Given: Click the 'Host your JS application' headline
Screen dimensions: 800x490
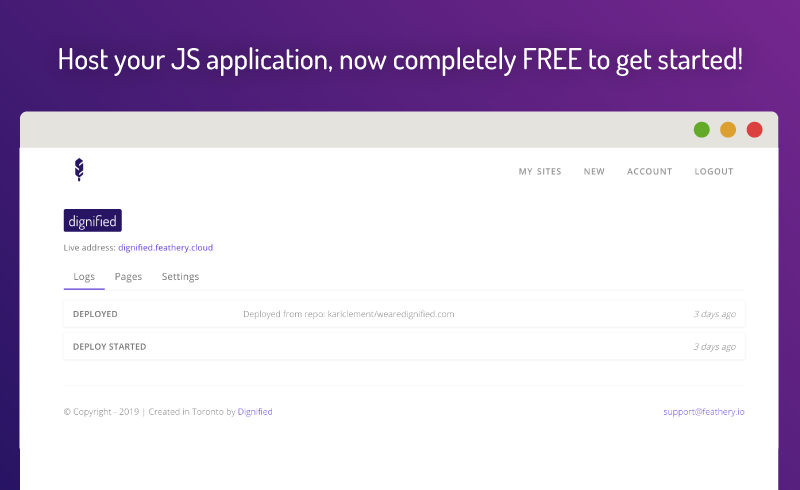Looking at the screenshot, I should point(400,60).
